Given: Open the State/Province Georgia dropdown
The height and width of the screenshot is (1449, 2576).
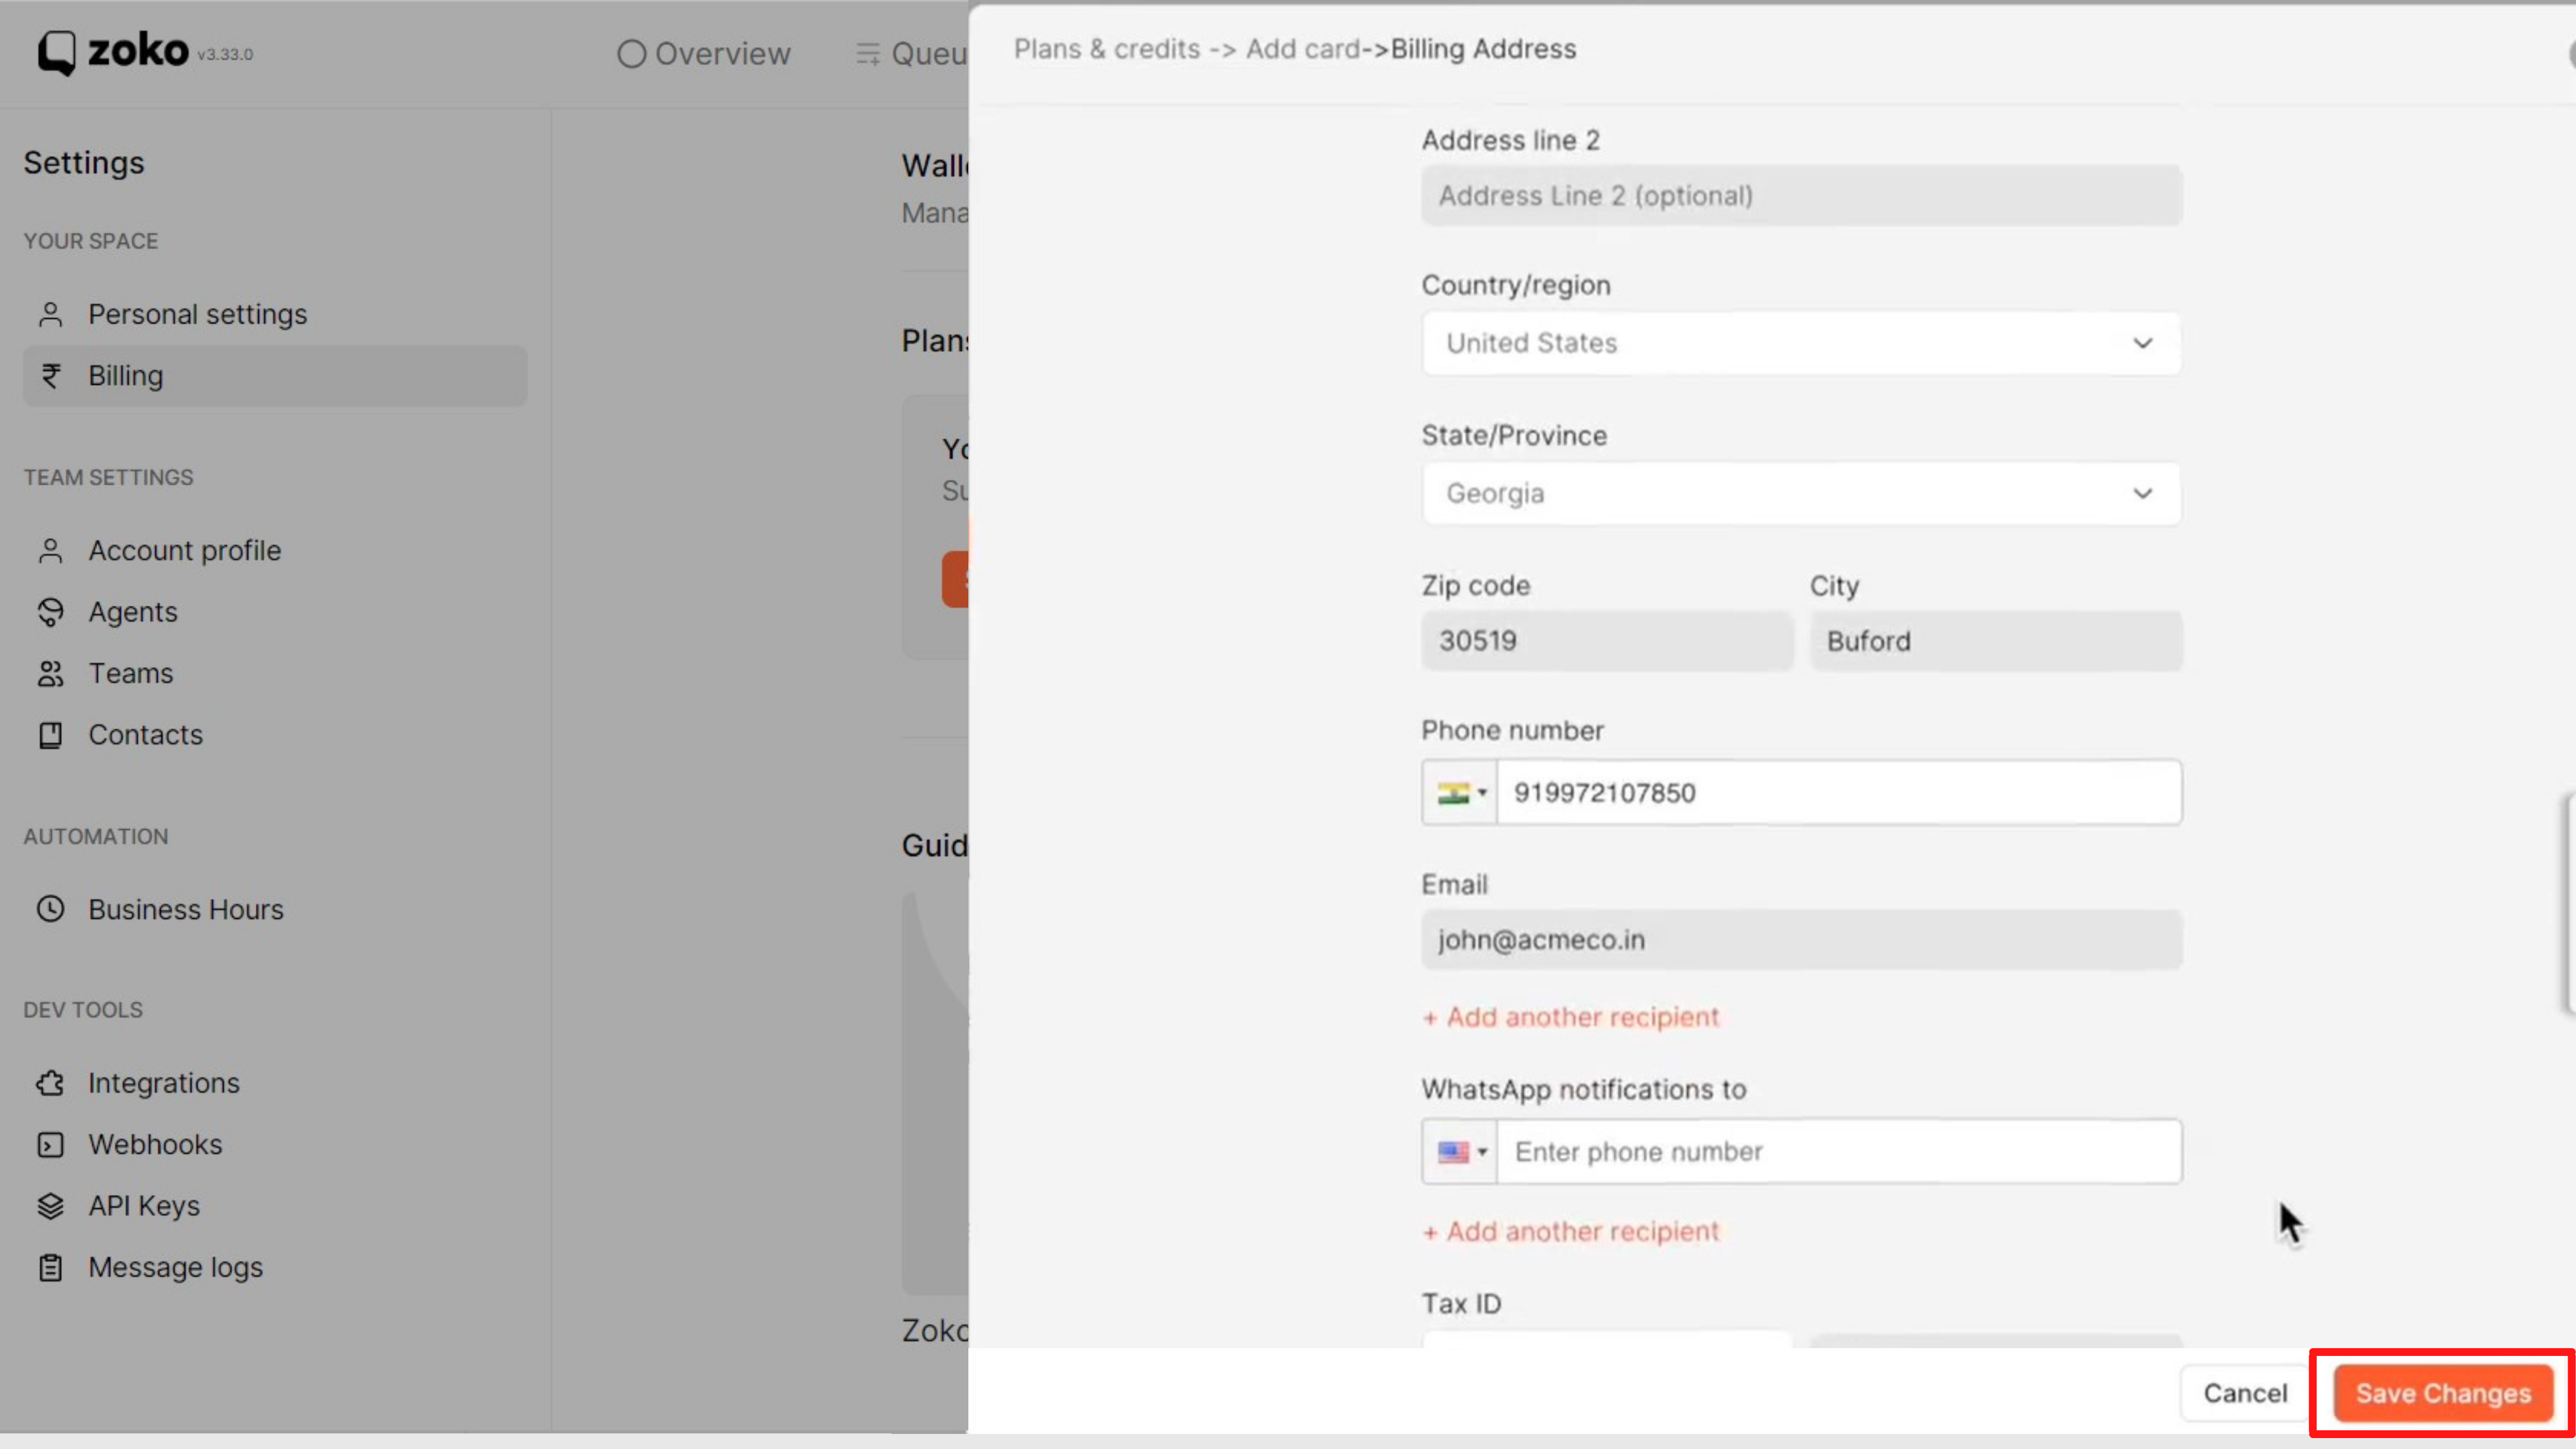Looking at the screenshot, I should click(1801, 493).
